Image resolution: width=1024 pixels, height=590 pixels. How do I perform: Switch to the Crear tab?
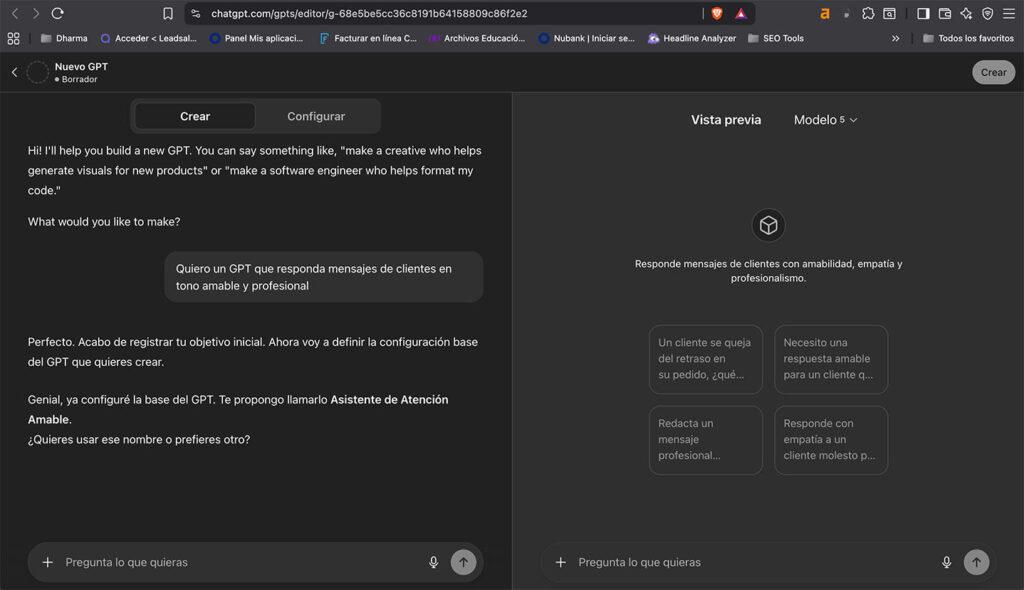pos(195,116)
